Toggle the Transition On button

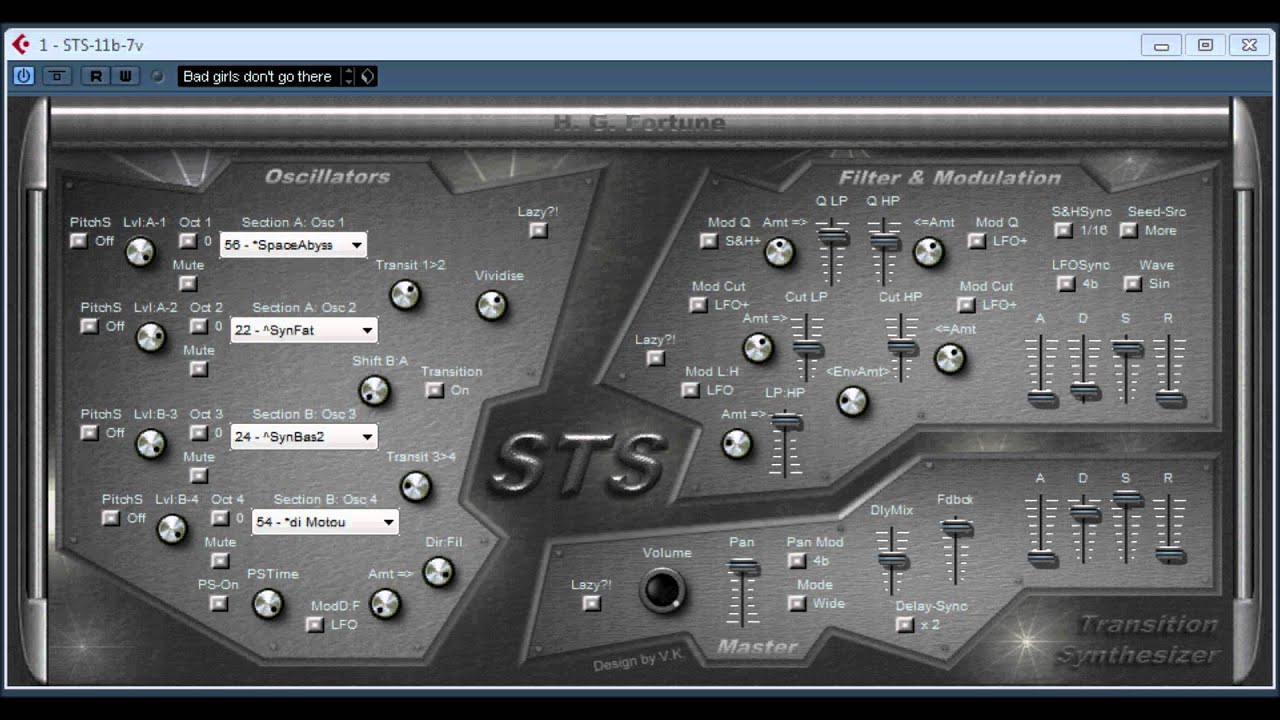tap(434, 390)
